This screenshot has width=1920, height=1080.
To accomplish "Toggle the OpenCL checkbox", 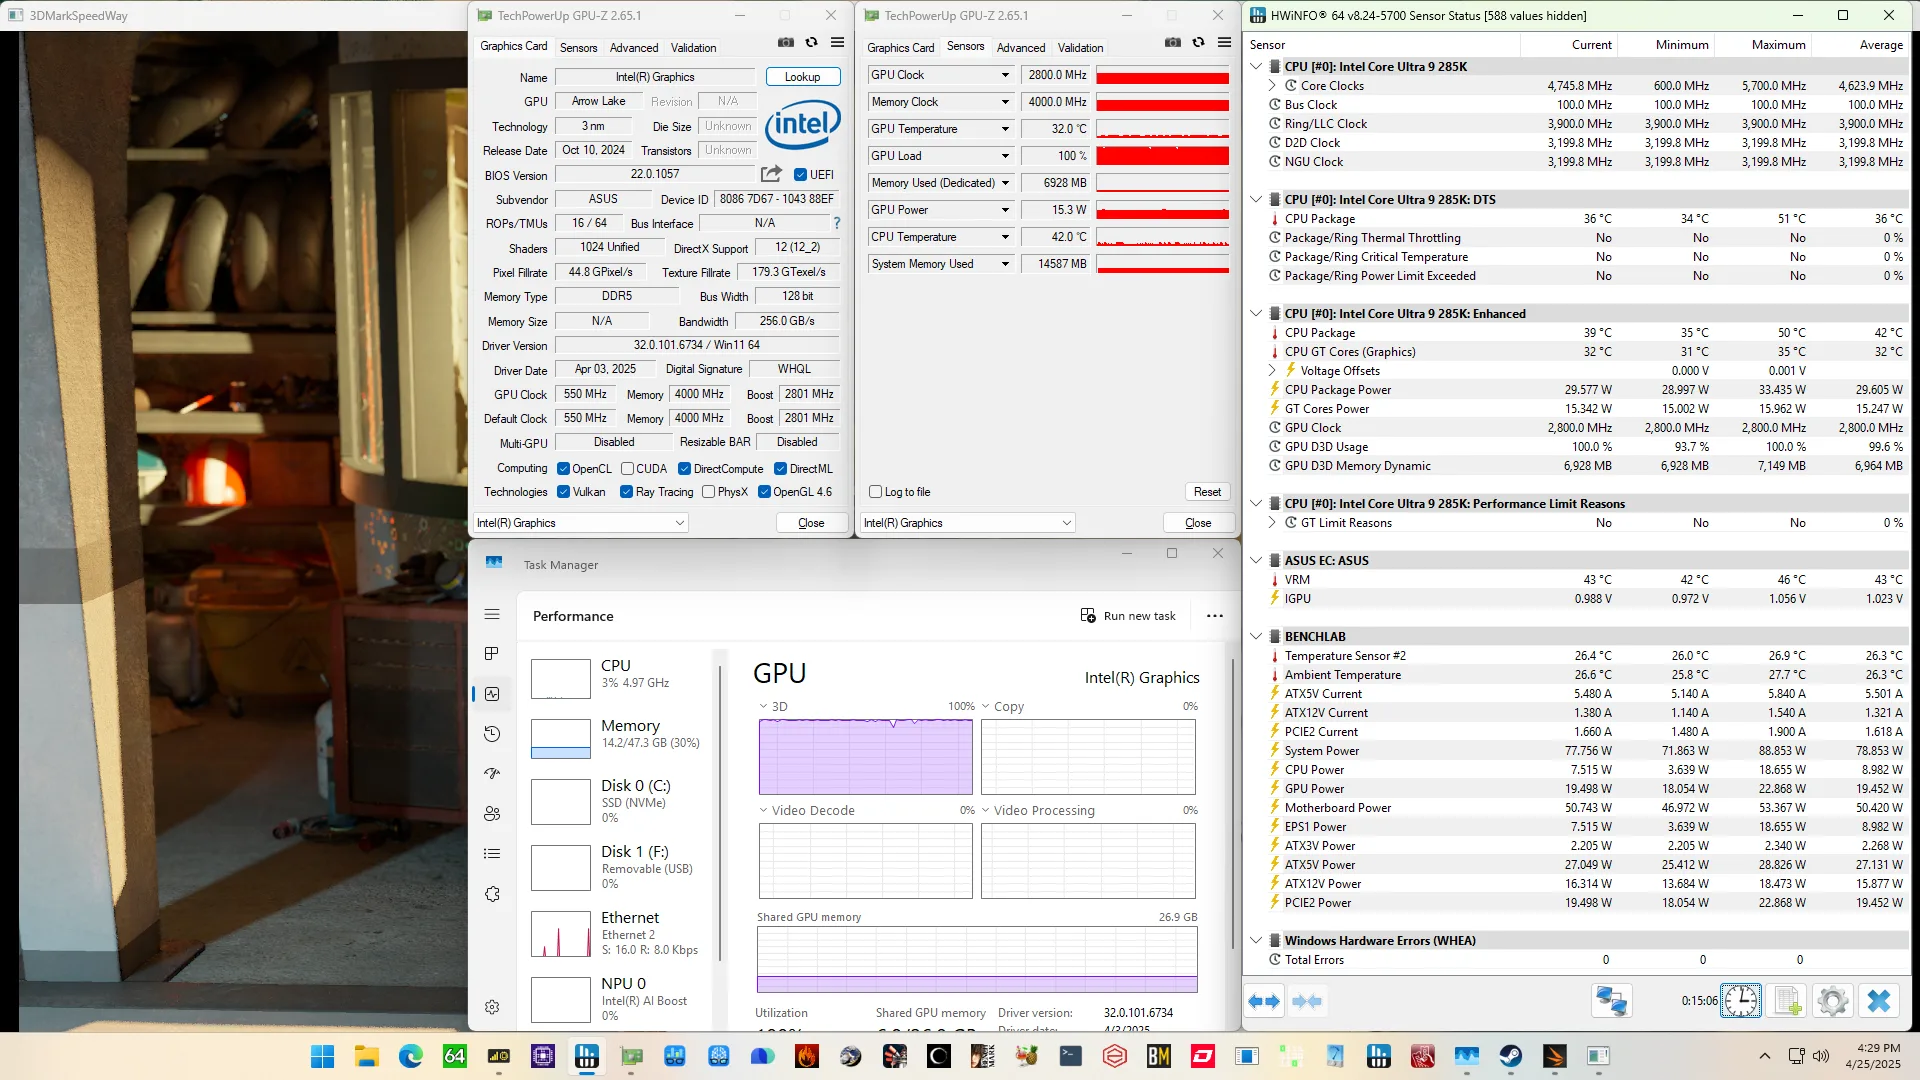I will click(564, 469).
